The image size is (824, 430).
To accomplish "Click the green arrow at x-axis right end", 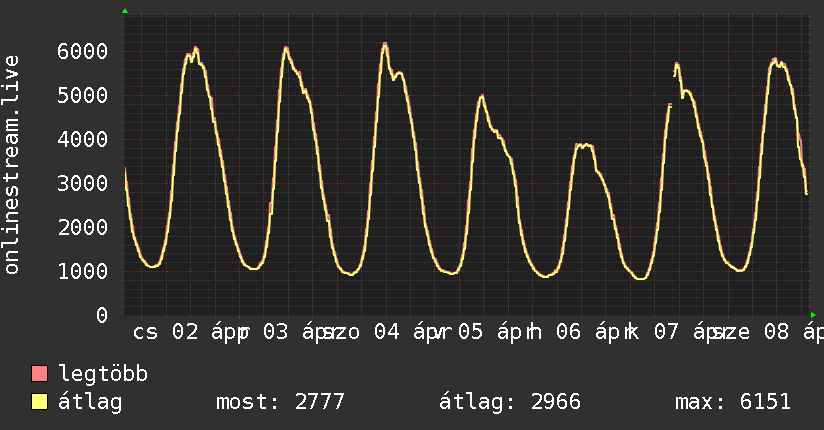I will point(813,315).
